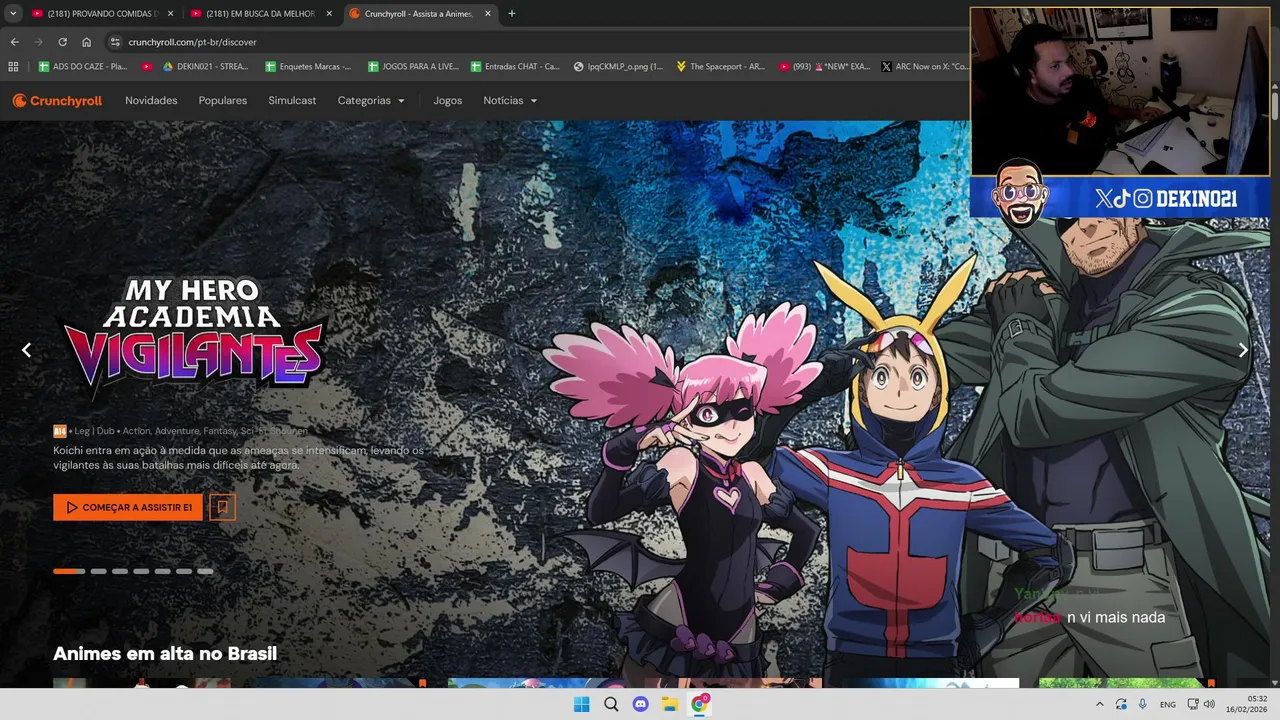The image size is (1280, 720).
Task: Open the browser home page button
Action: (x=86, y=42)
